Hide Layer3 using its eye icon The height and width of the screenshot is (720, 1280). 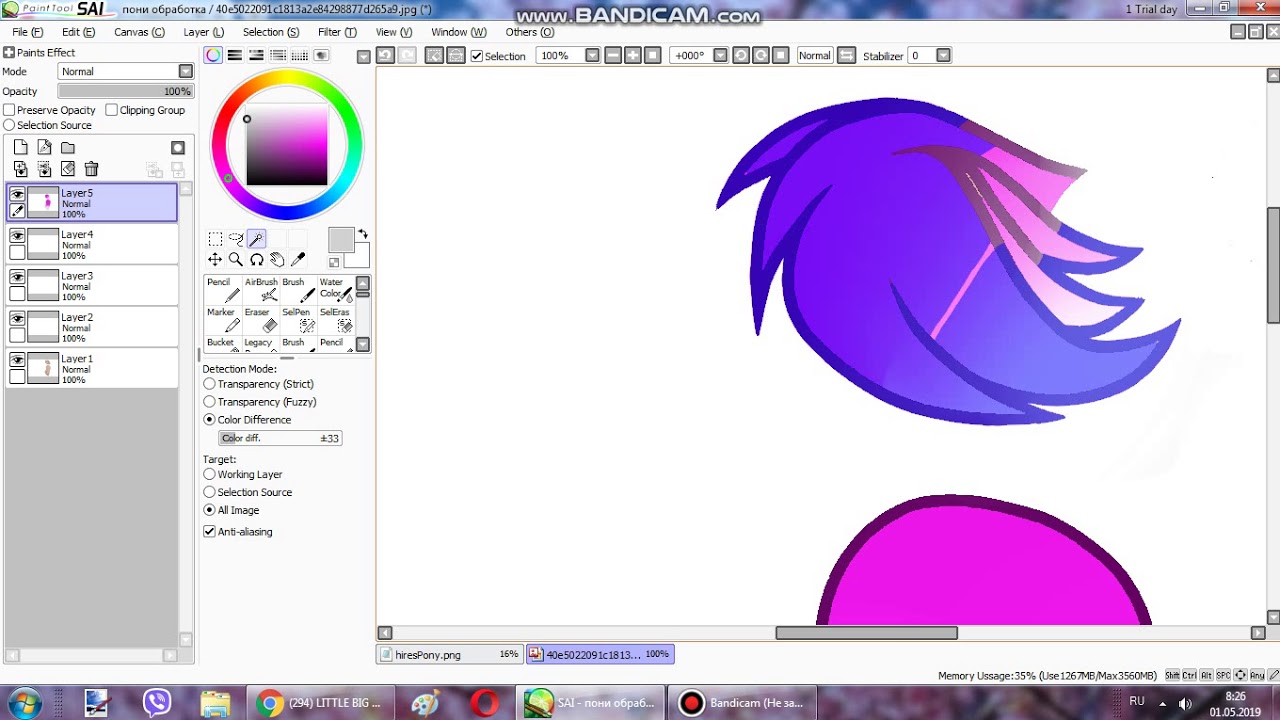click(17, 277)
